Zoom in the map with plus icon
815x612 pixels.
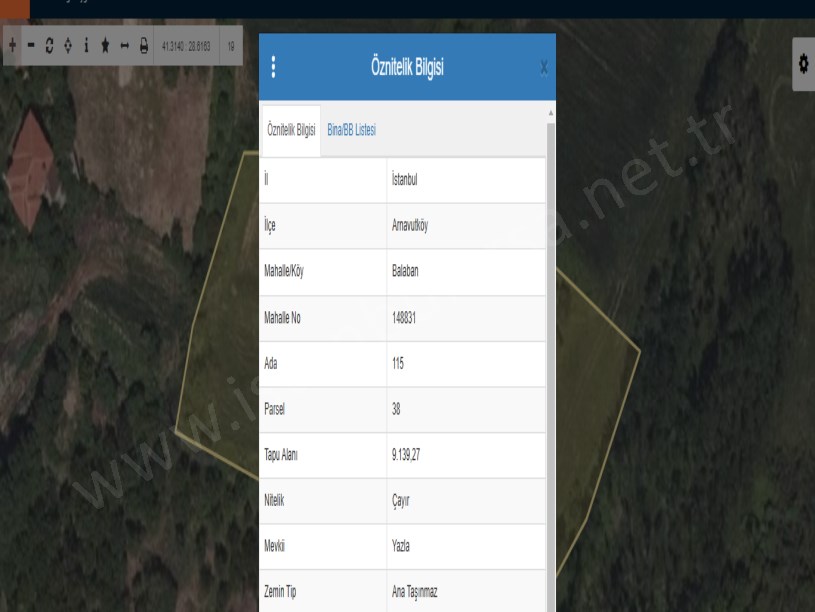[11, 46]
